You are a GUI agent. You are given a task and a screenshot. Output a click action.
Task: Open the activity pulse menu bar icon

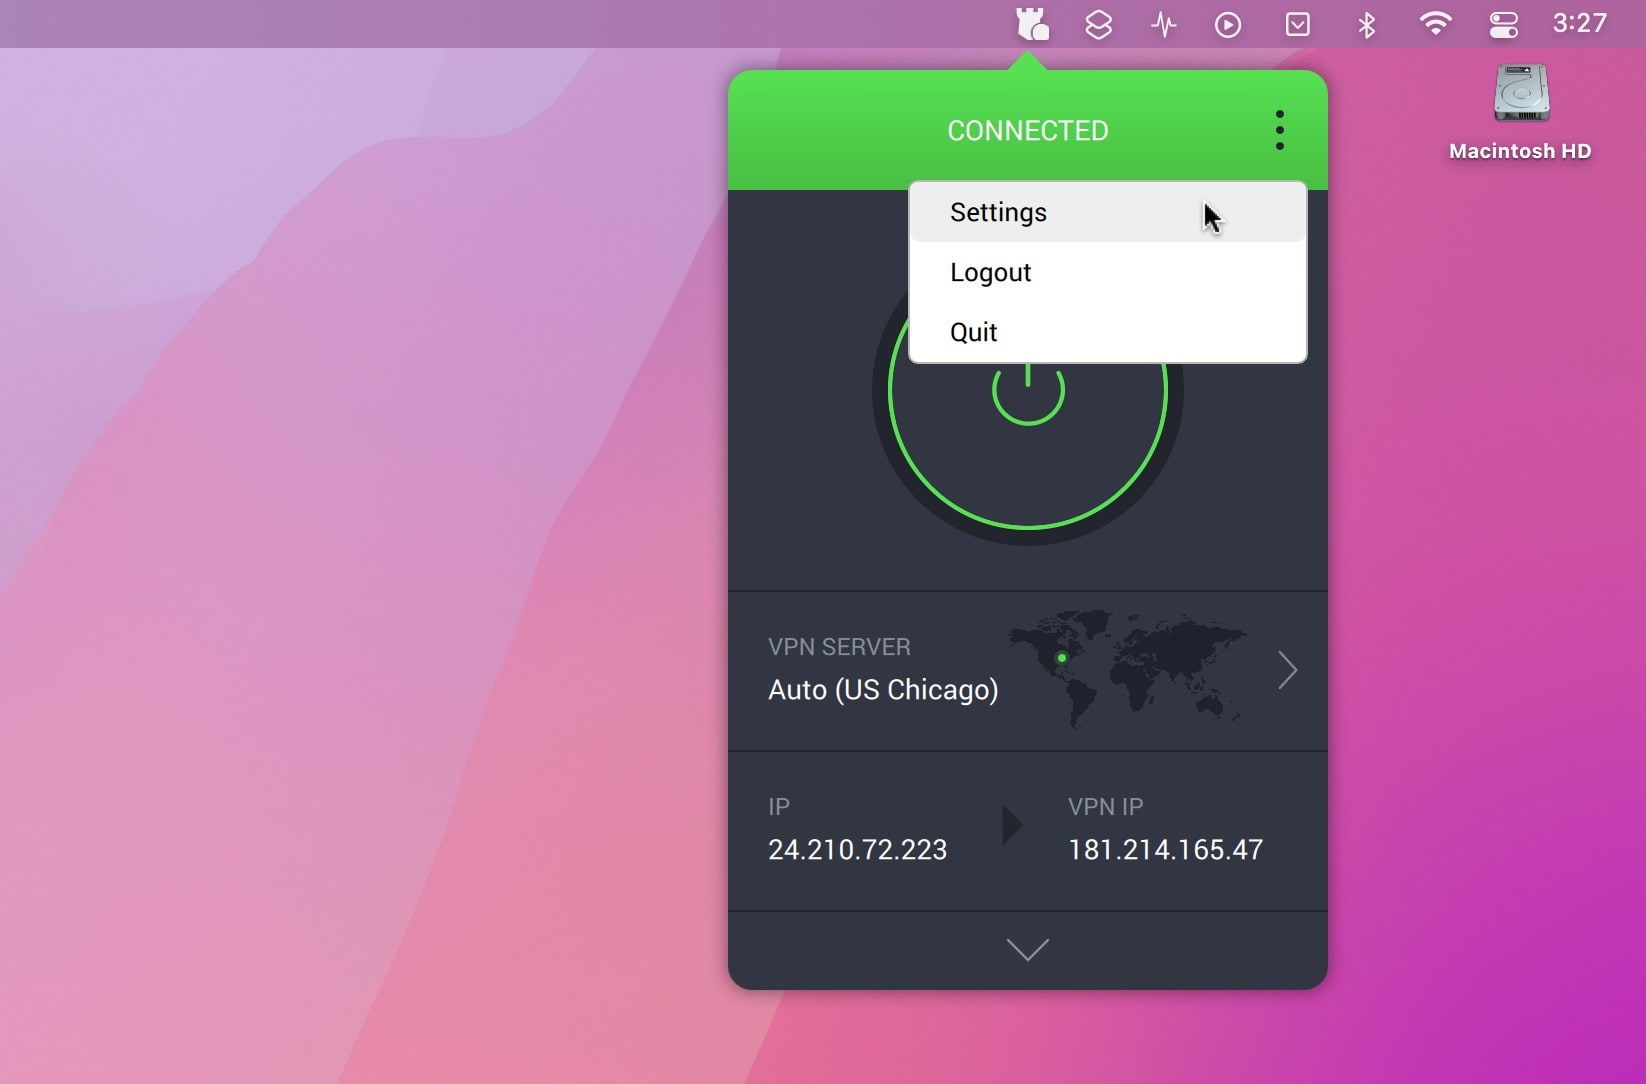click(1163, 24)
